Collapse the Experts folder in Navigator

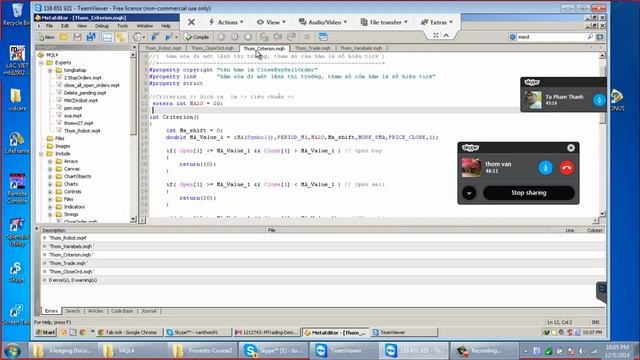(42, 63)
